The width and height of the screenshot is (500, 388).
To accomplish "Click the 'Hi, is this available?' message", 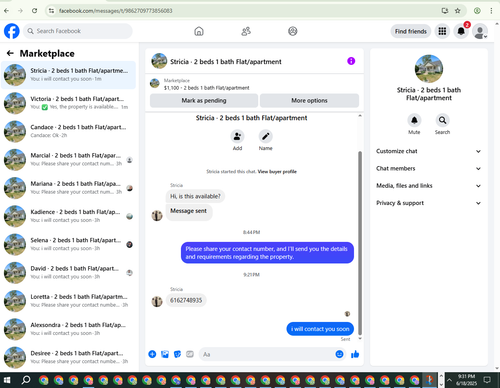I will pos(195,196).
